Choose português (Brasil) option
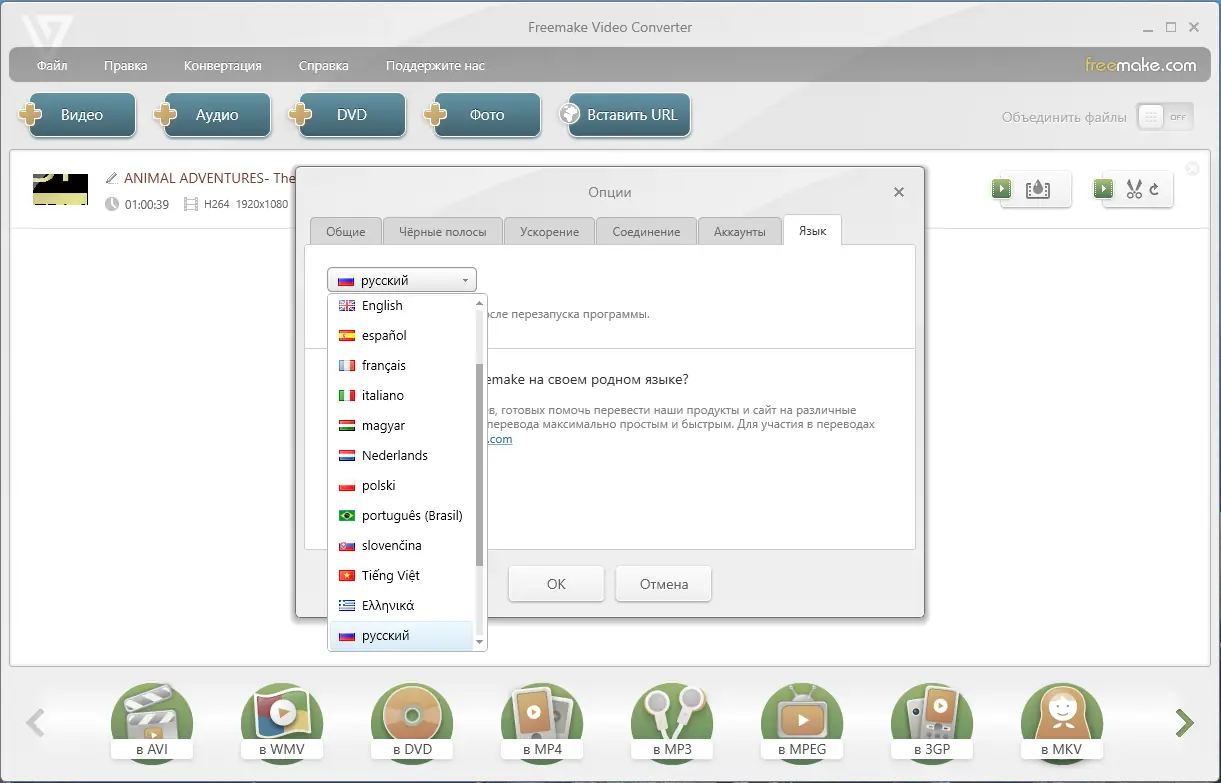The width and height of the screenshot is (1221, 783). [401, 516]
